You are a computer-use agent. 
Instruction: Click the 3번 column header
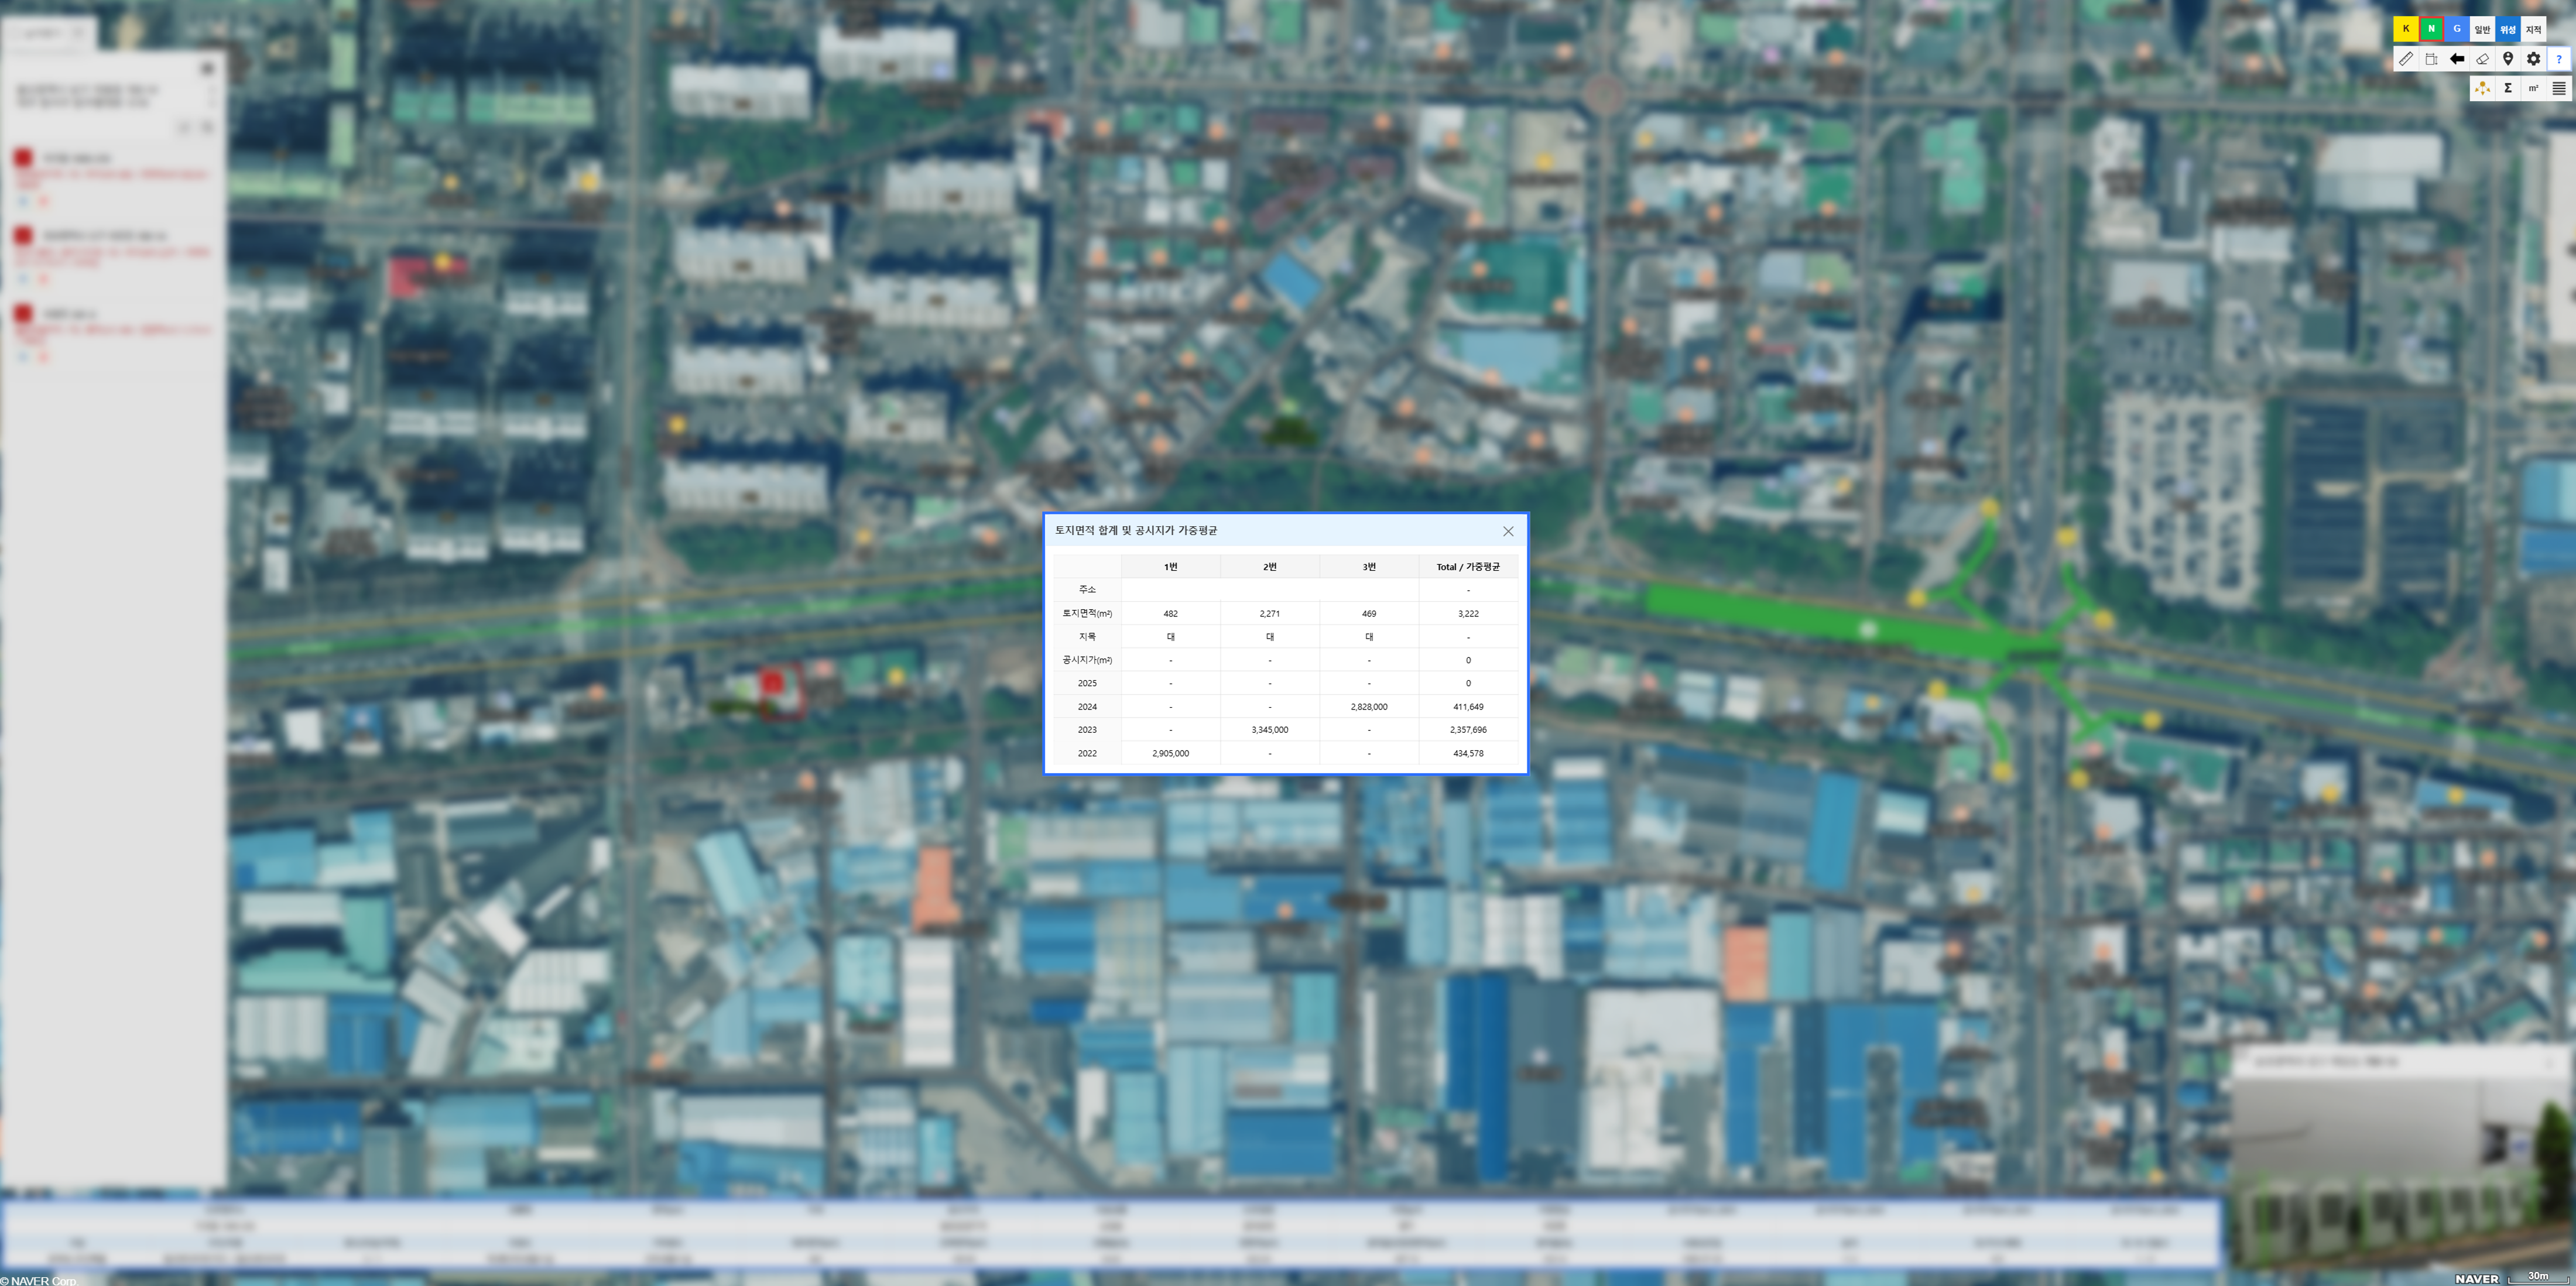[1368, 567]
